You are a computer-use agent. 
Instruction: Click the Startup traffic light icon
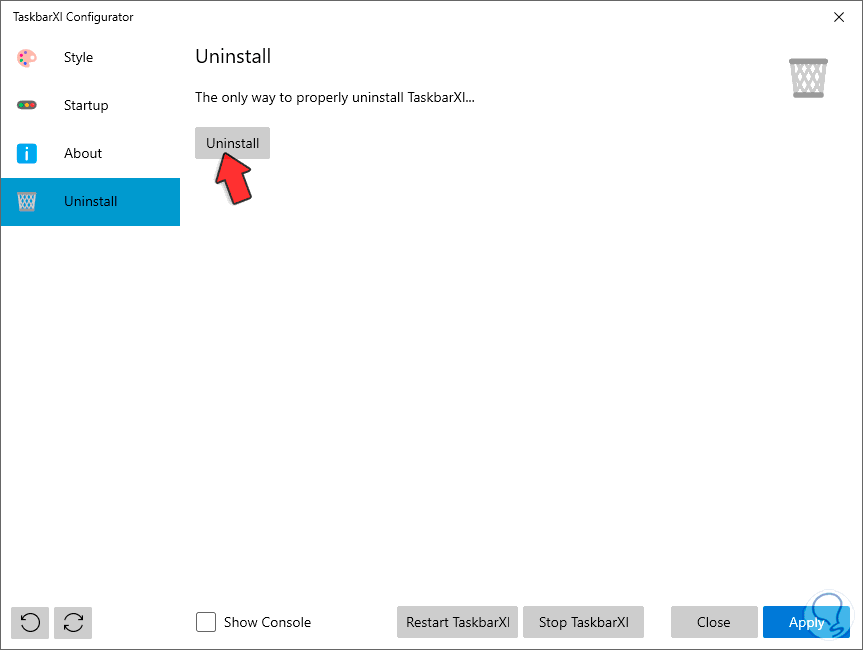click(x=26, y=105)
